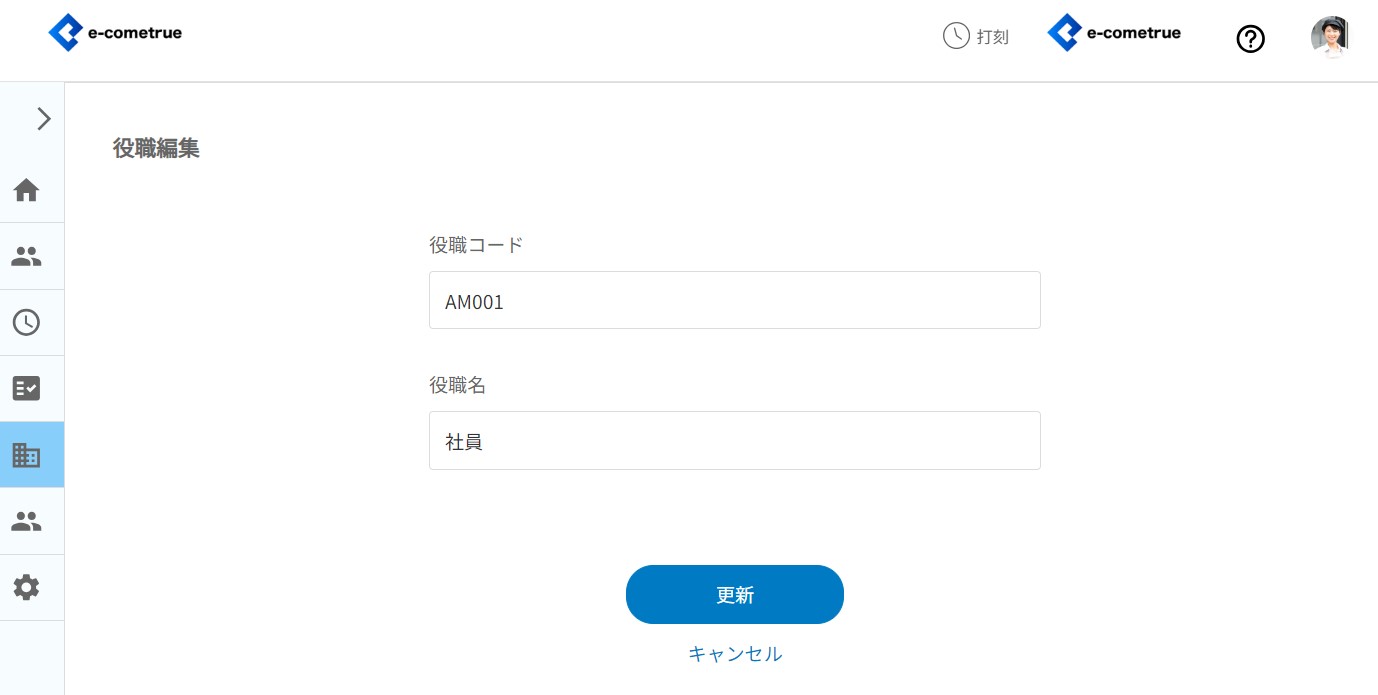Open the sidebar clock attendance icon

point(26,322)
